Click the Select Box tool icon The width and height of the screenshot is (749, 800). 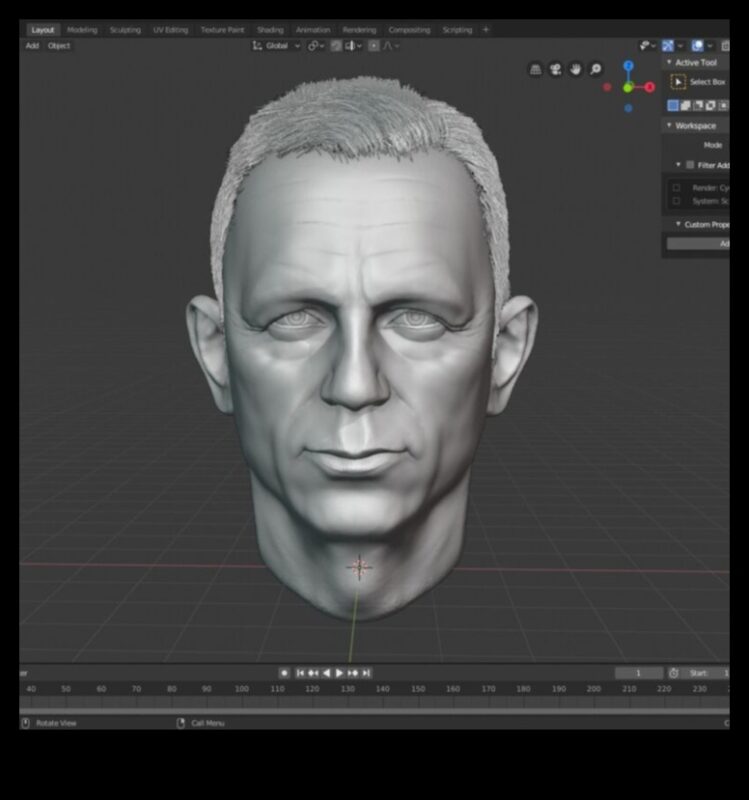(x=678, y=82)
